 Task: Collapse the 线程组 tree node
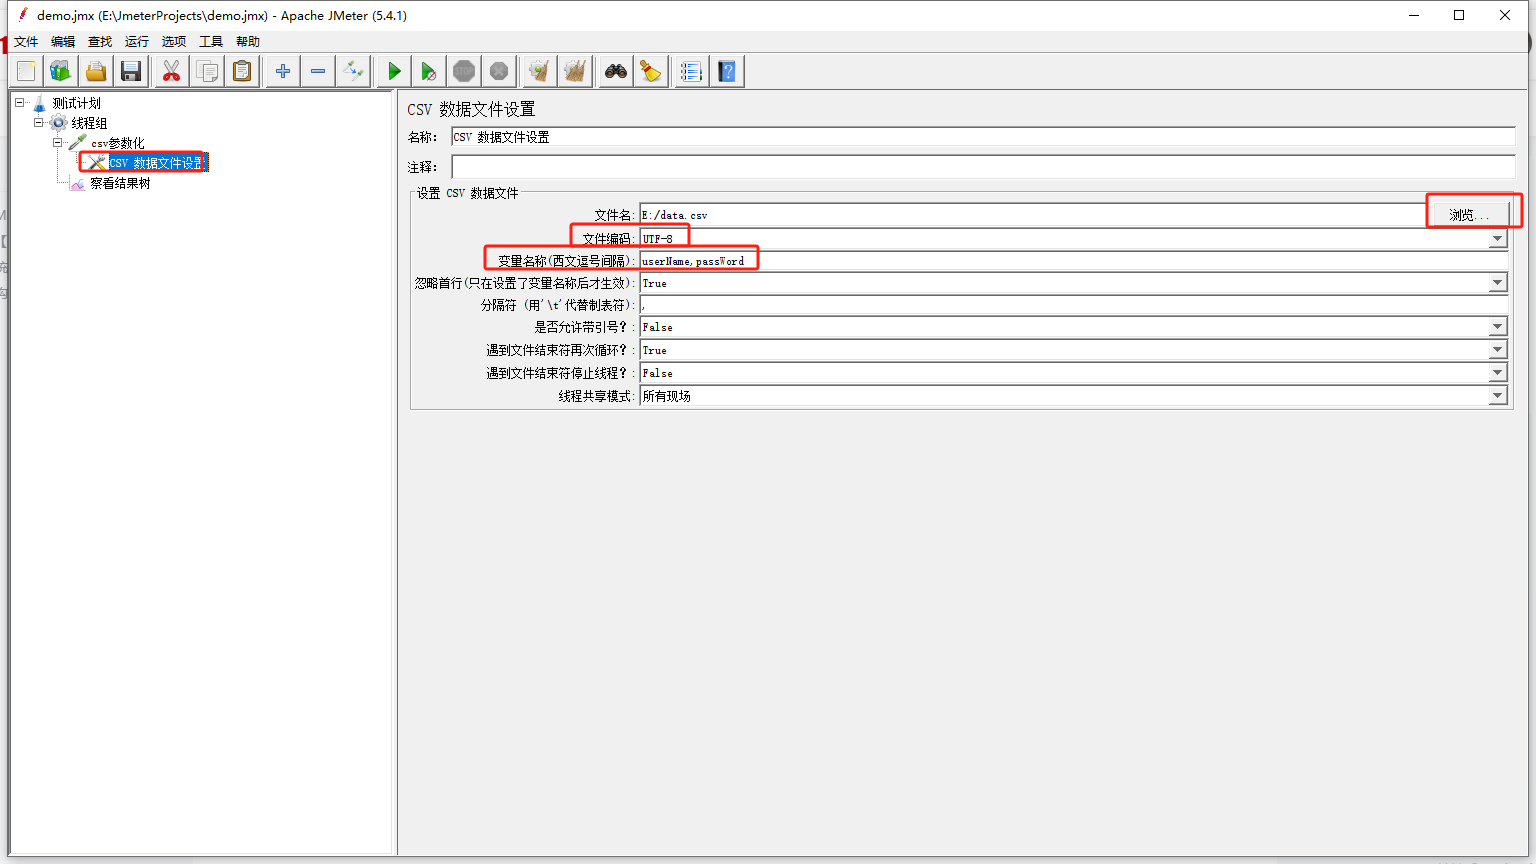click(x=38, y=122)
